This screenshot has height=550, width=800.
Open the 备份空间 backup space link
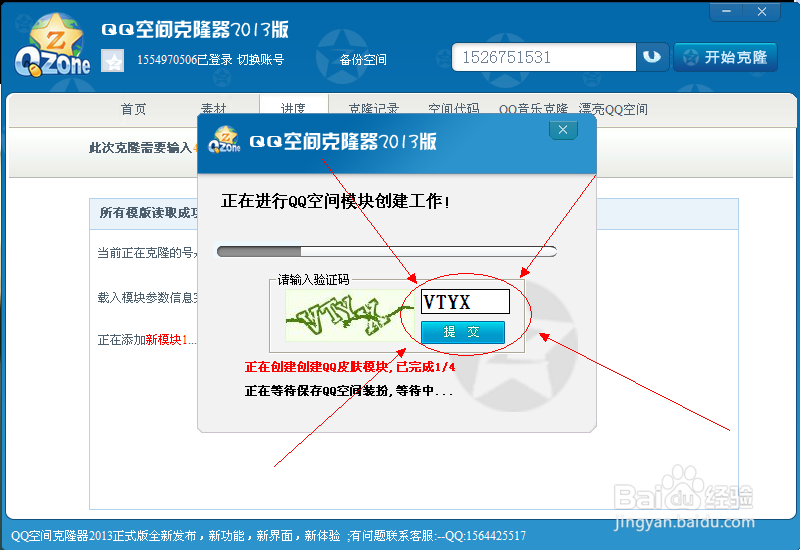tap(363, 60)
